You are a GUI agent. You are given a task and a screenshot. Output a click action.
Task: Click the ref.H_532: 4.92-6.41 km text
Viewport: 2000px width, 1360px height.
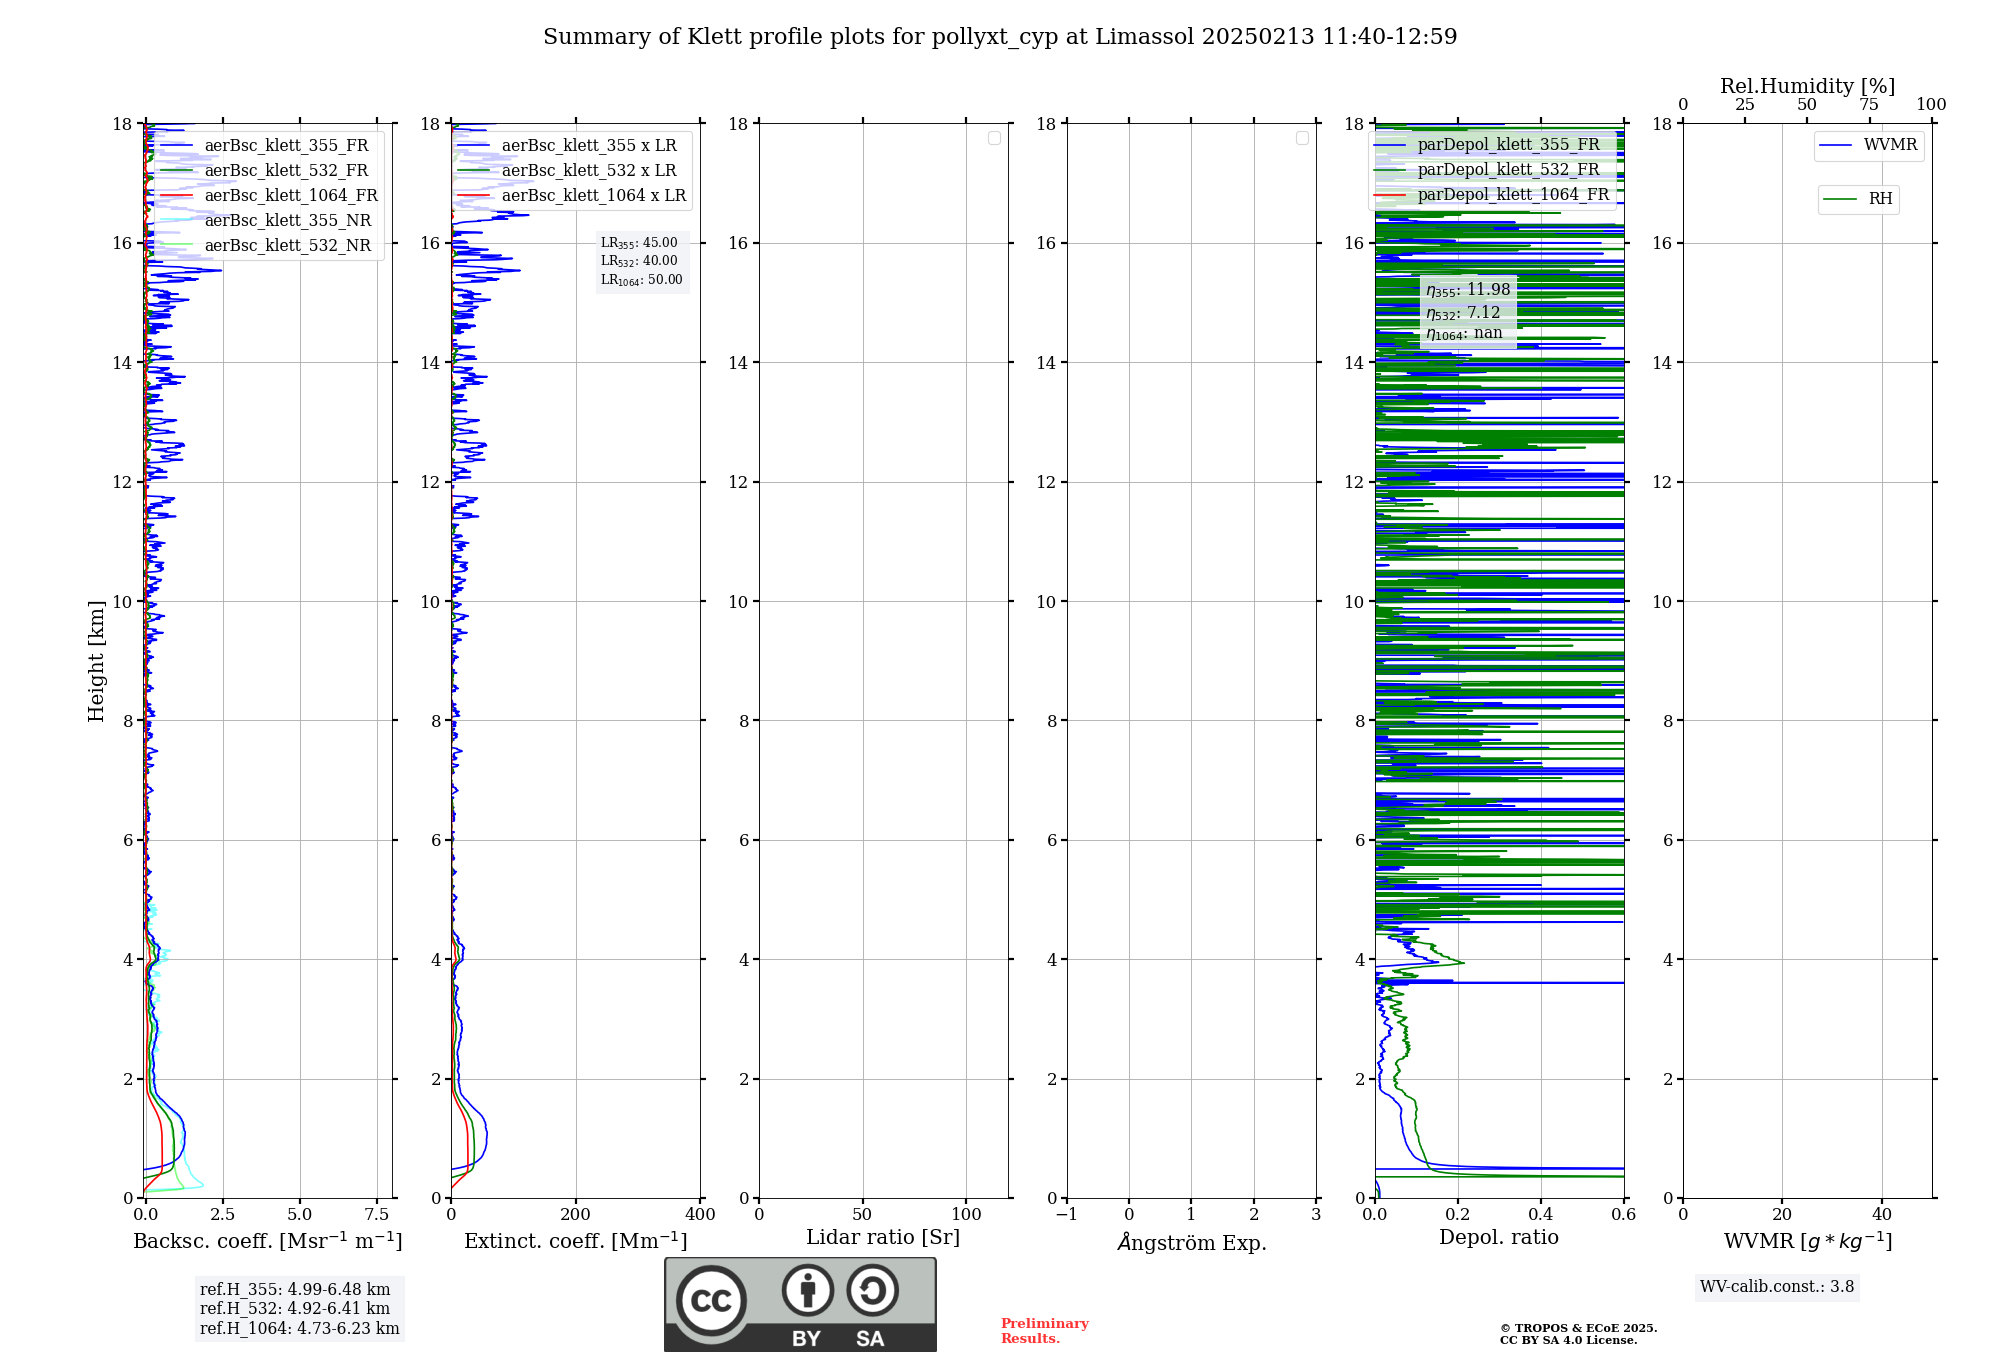click(x=295, y=1309)
